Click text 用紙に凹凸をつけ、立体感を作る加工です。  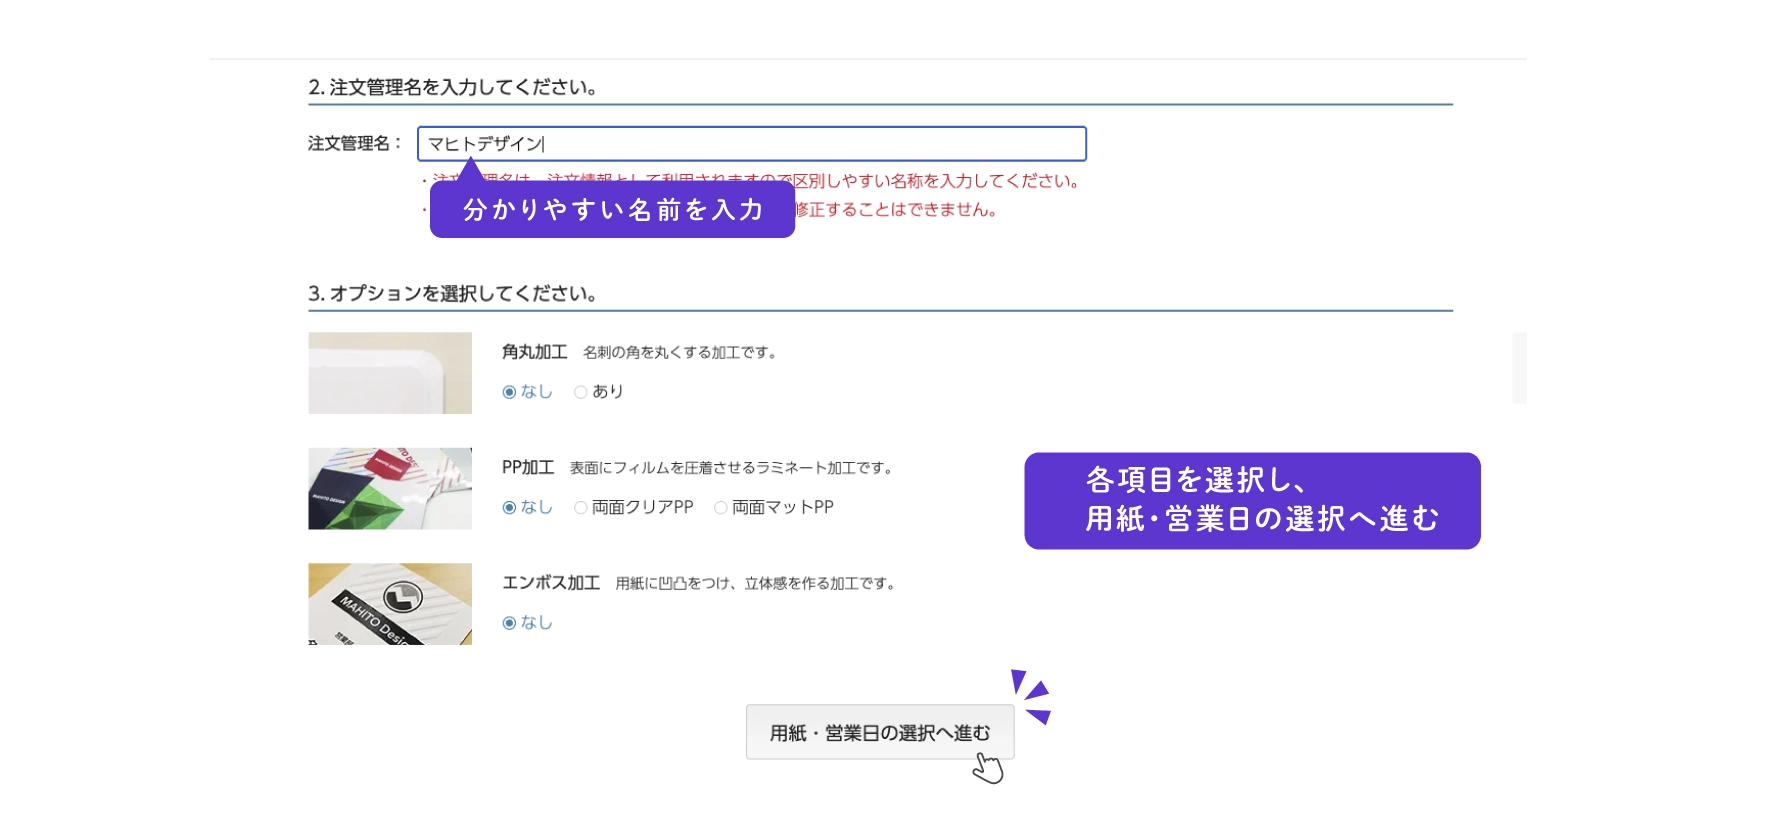(x=756, y=584)
